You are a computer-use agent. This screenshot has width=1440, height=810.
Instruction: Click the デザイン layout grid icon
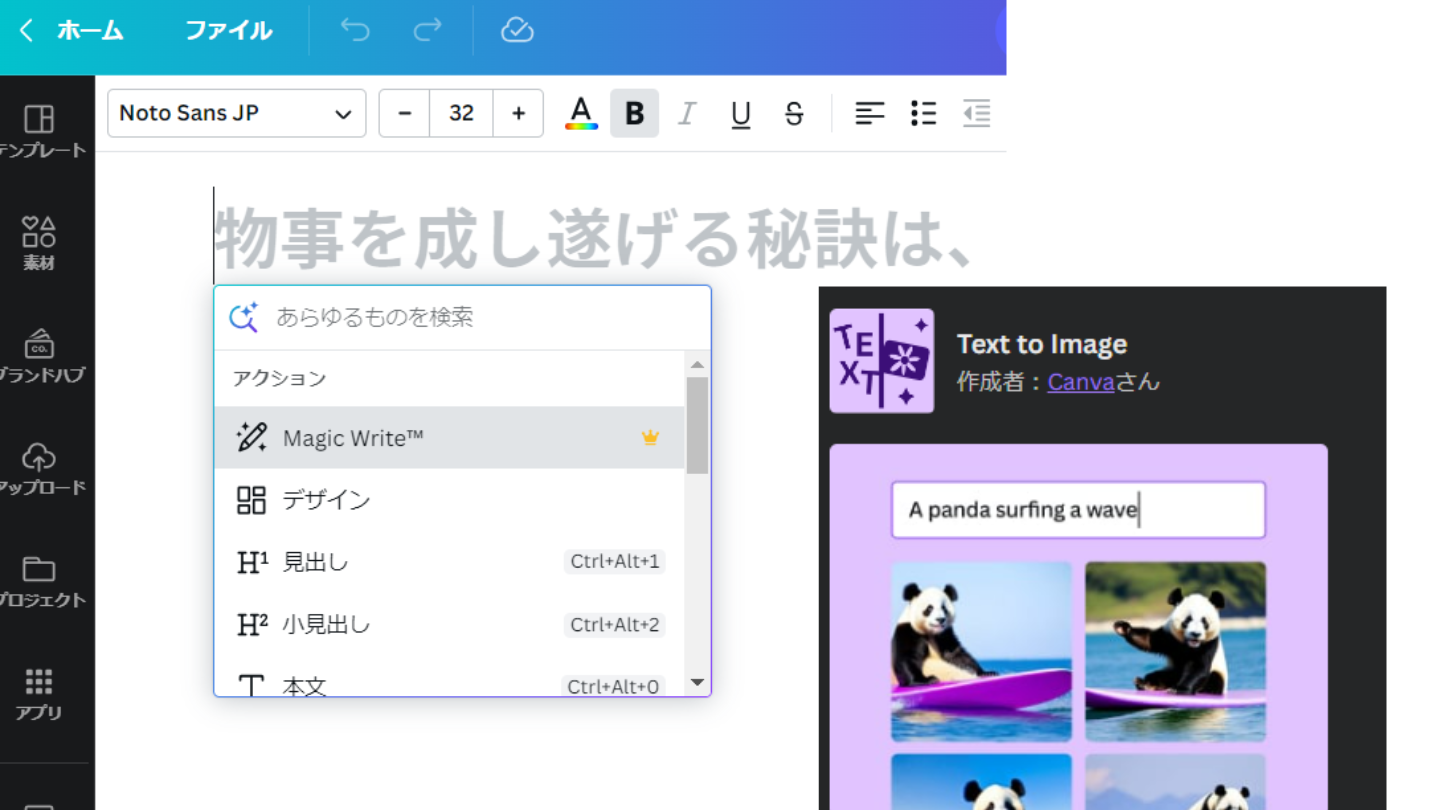251,500
